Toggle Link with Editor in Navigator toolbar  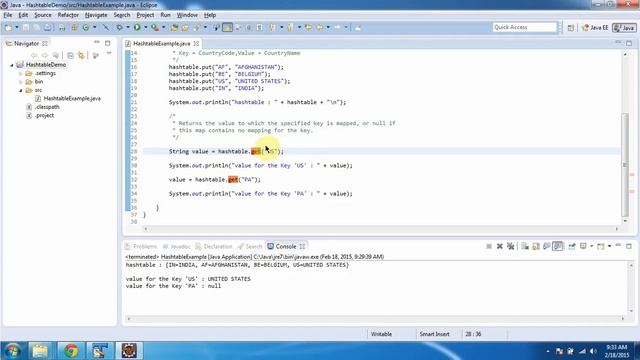(x=81, y=55)
